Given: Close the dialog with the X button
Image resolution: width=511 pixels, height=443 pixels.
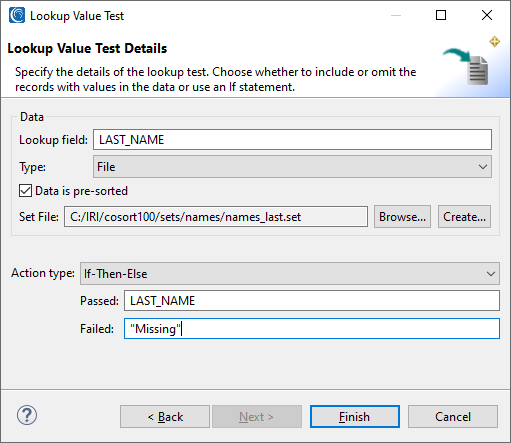Looking at the screenshot, I should point(487,15).
